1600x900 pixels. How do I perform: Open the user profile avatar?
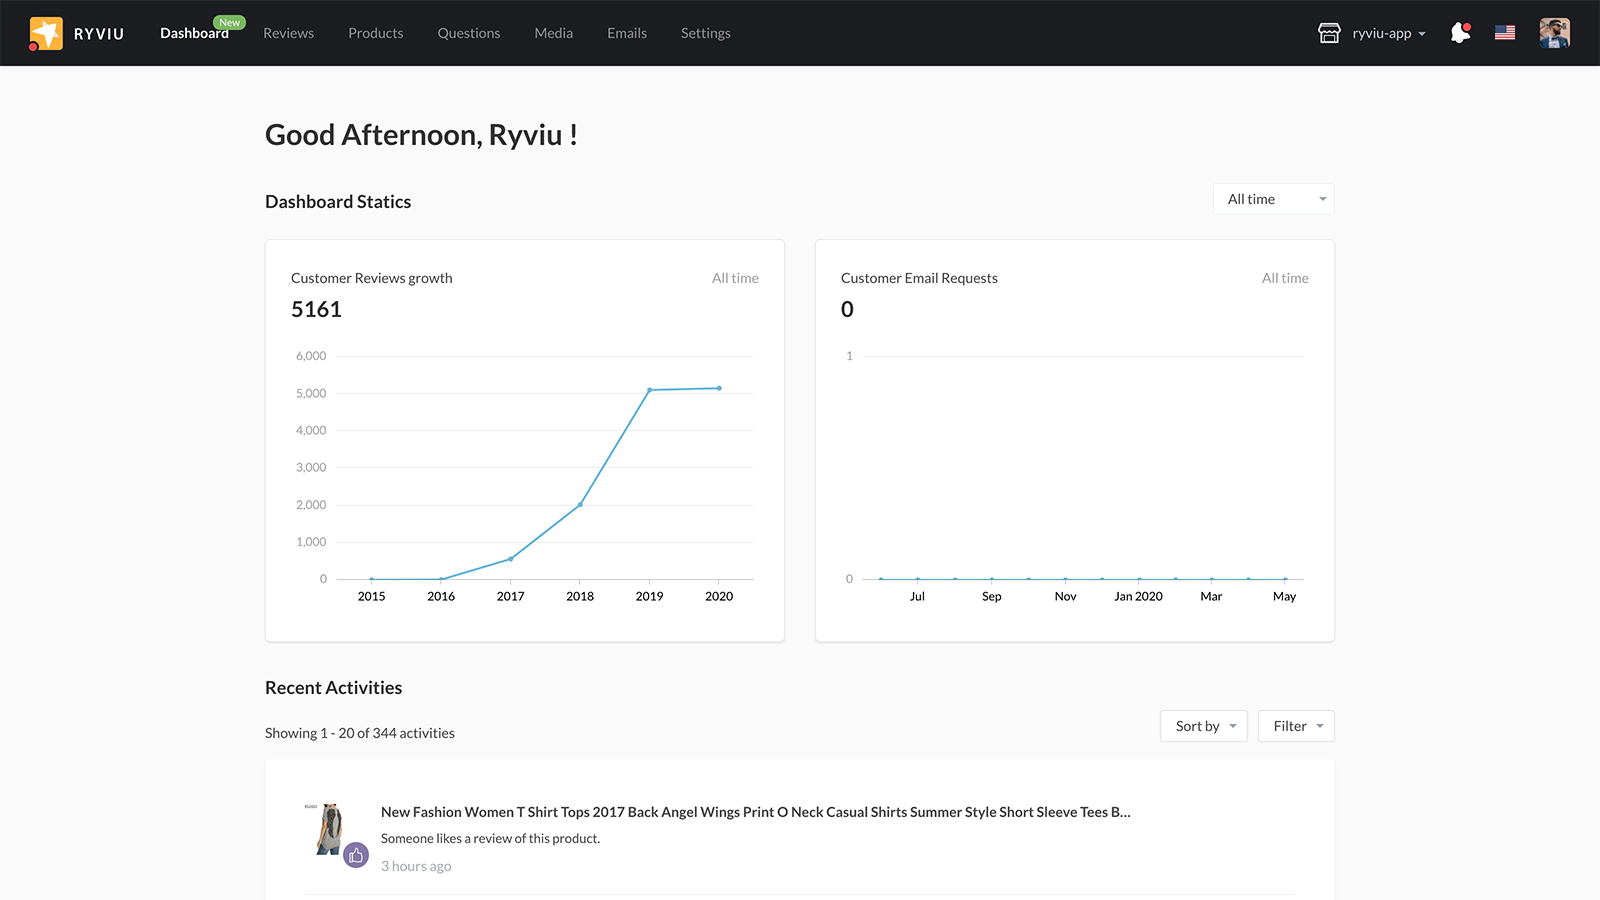click(1555, 33)
